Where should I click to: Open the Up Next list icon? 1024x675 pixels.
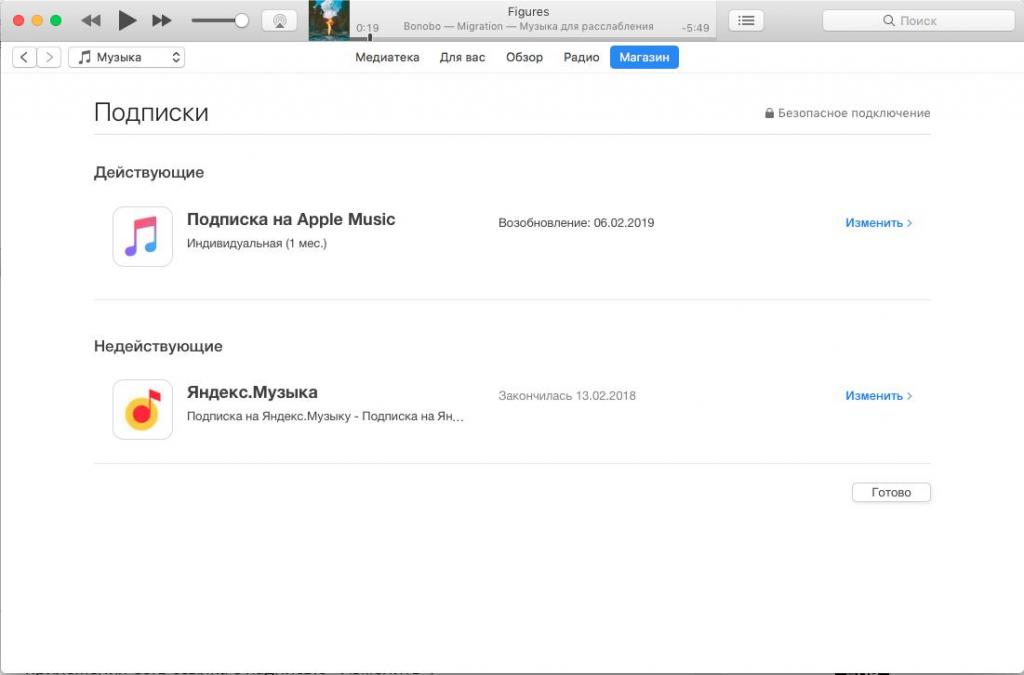(746, 21)
